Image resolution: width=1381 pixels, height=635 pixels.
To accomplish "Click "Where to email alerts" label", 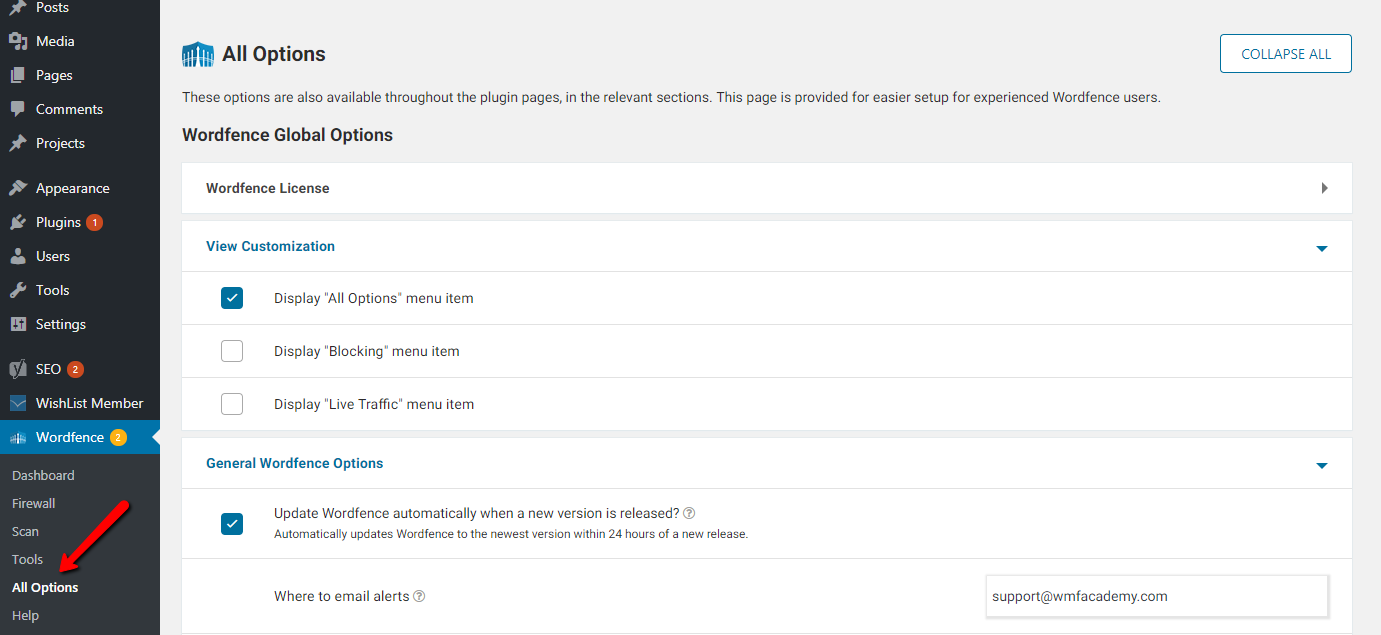I will coord(342,596).
